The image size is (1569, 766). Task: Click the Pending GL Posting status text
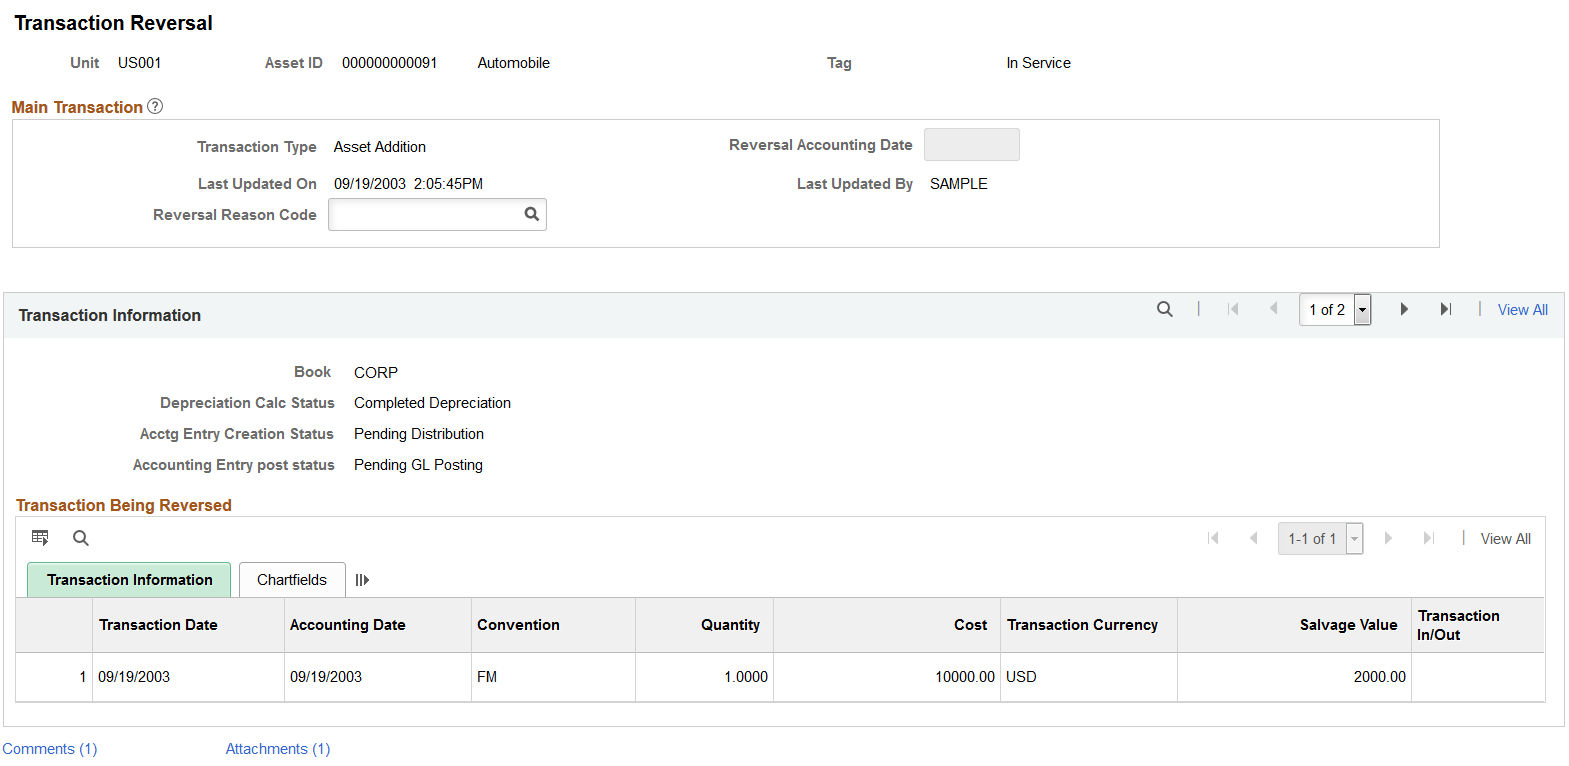[418, 465]
